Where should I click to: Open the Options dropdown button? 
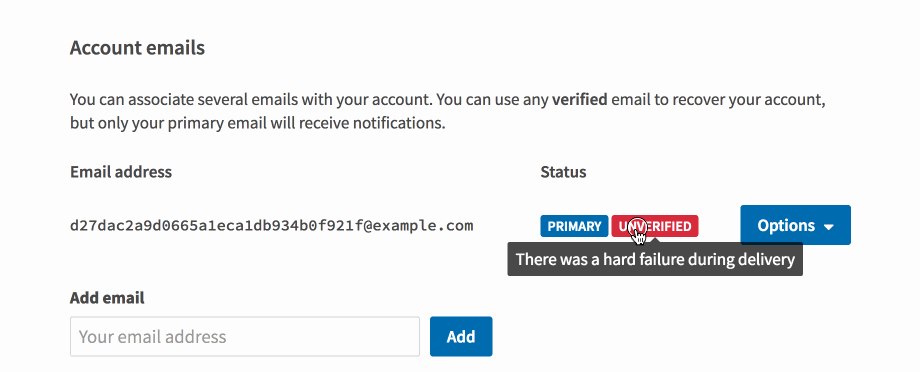tap(795, 225)
